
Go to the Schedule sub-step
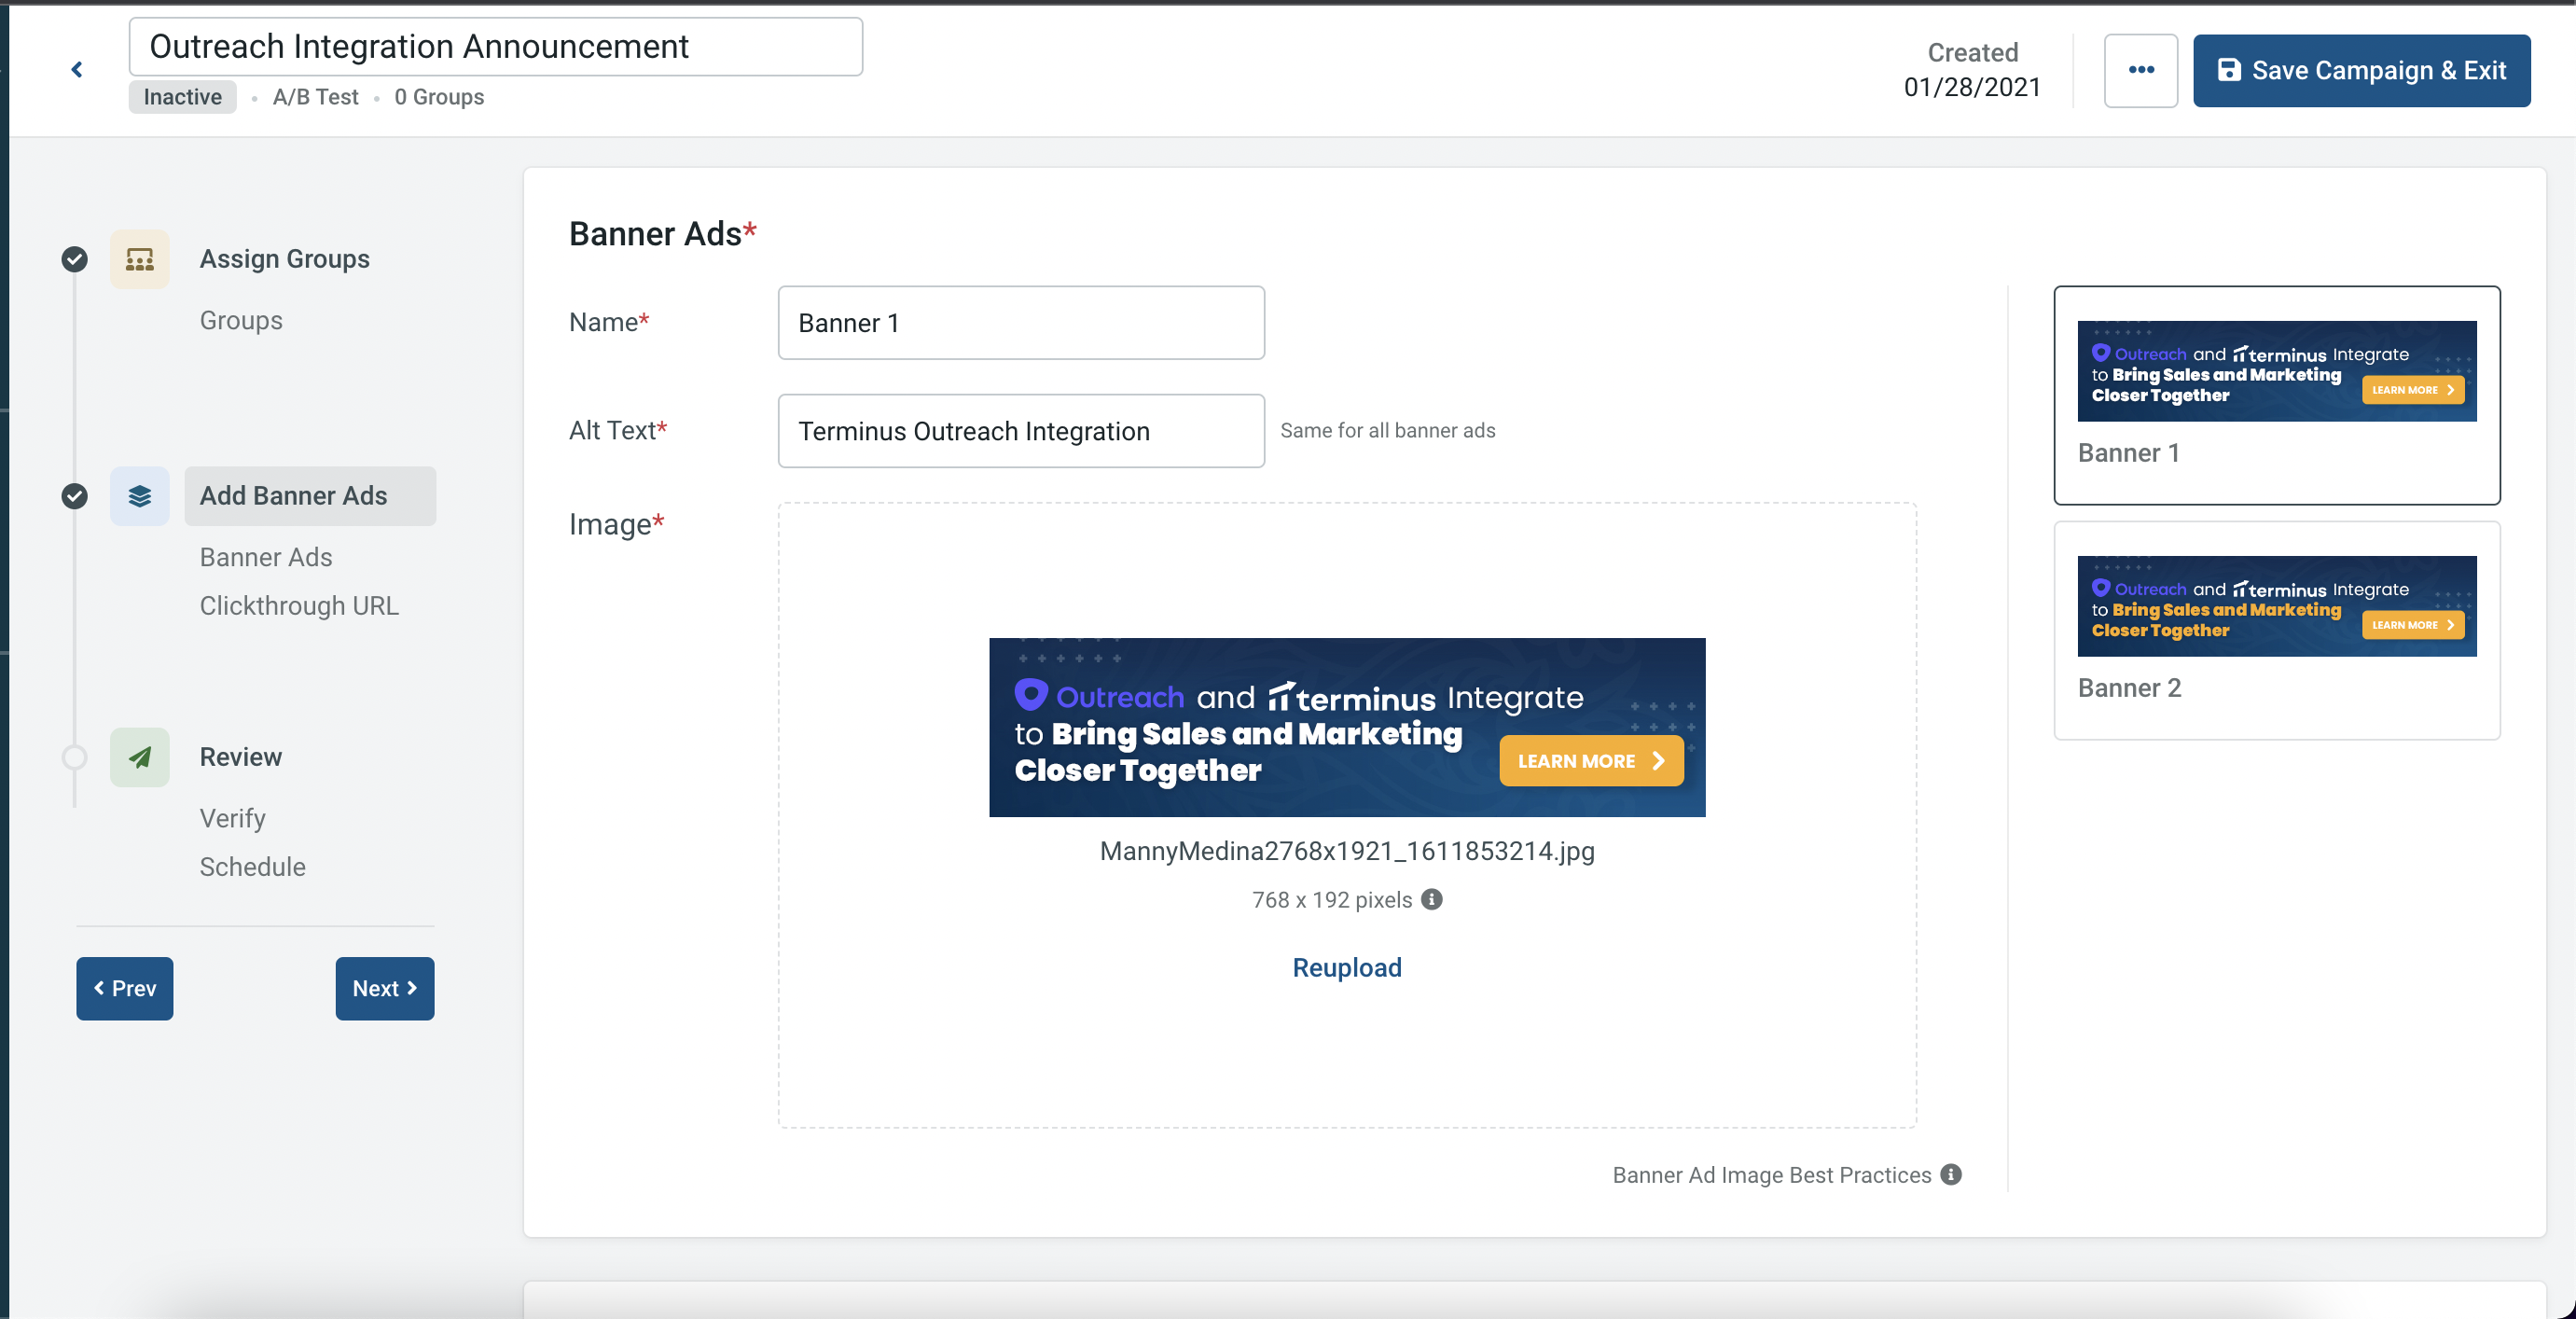tap(253, 867)
